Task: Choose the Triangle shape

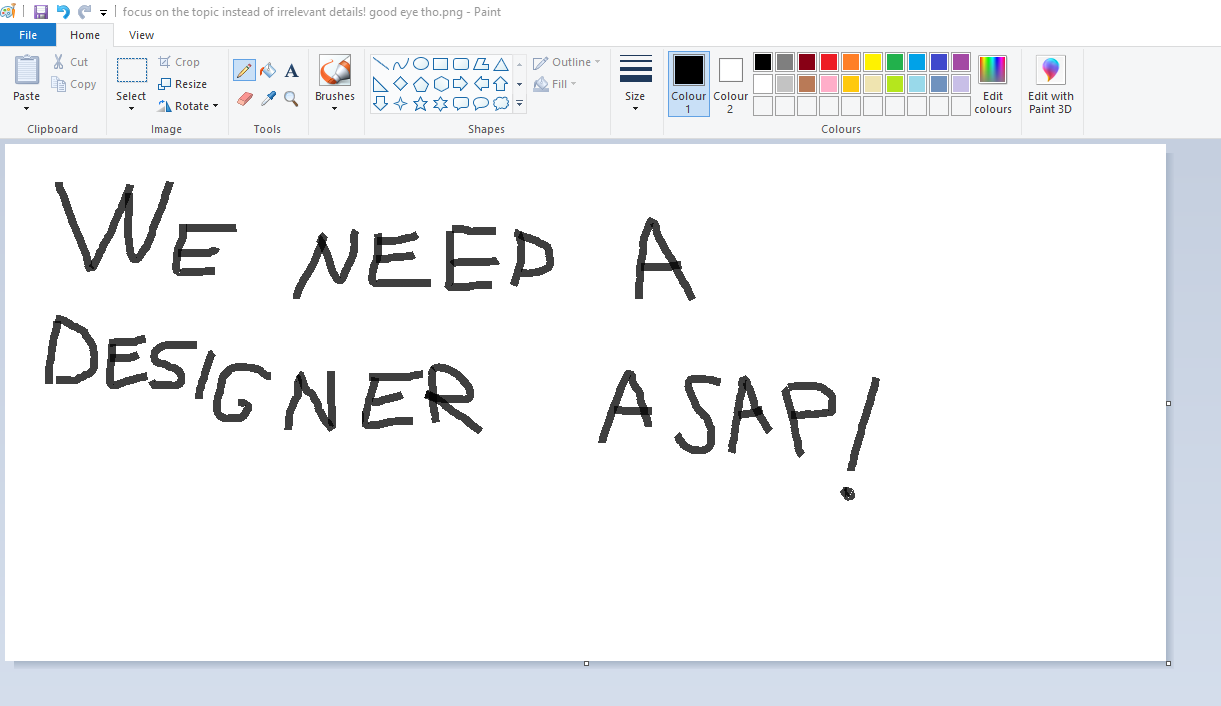Action: click(501, 64)
